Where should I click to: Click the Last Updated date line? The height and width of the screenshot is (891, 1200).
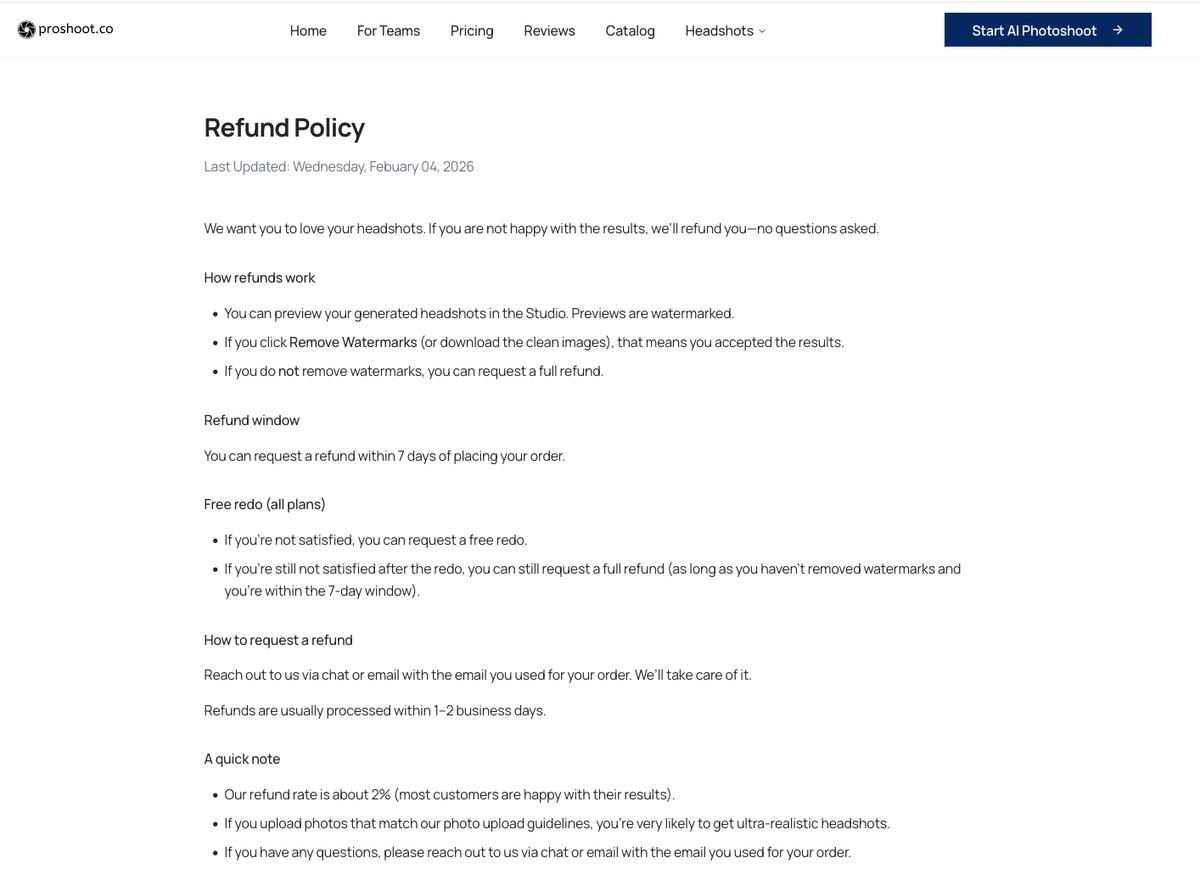coord(338,166)
